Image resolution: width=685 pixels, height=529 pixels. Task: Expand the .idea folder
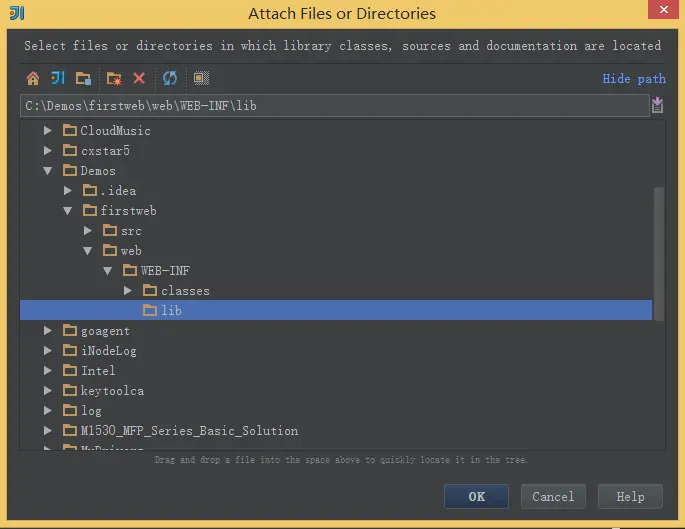[x=68, y=191]
